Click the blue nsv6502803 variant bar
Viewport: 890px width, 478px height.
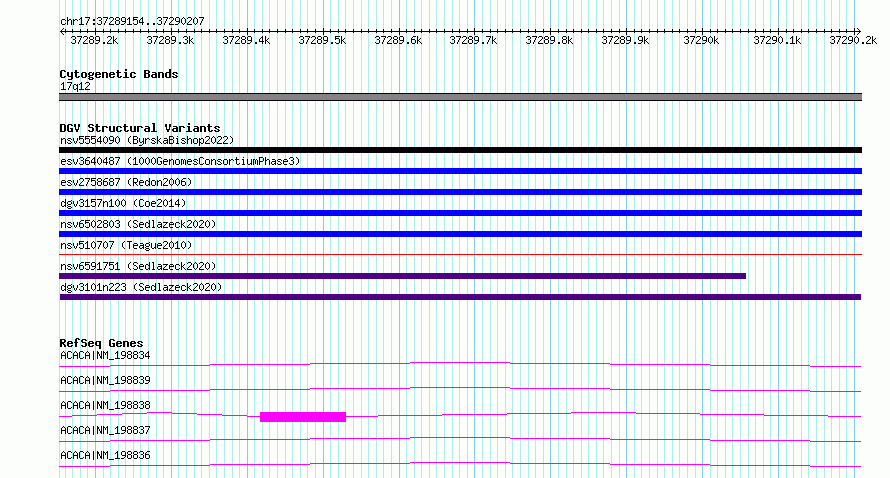coord(460,234)
